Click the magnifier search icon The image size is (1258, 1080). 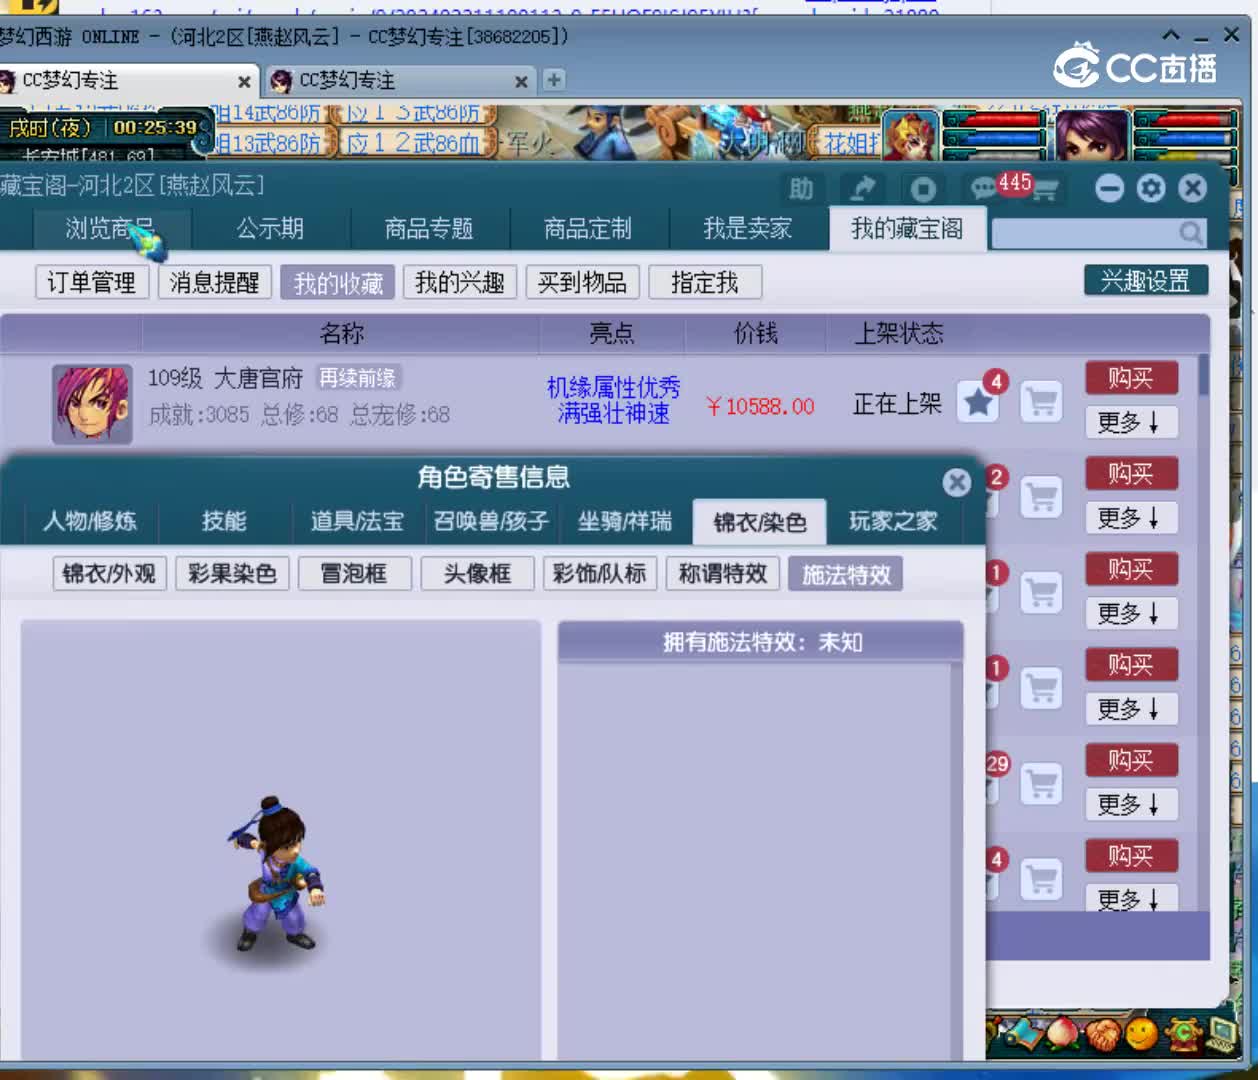(x=1190, y=233)
